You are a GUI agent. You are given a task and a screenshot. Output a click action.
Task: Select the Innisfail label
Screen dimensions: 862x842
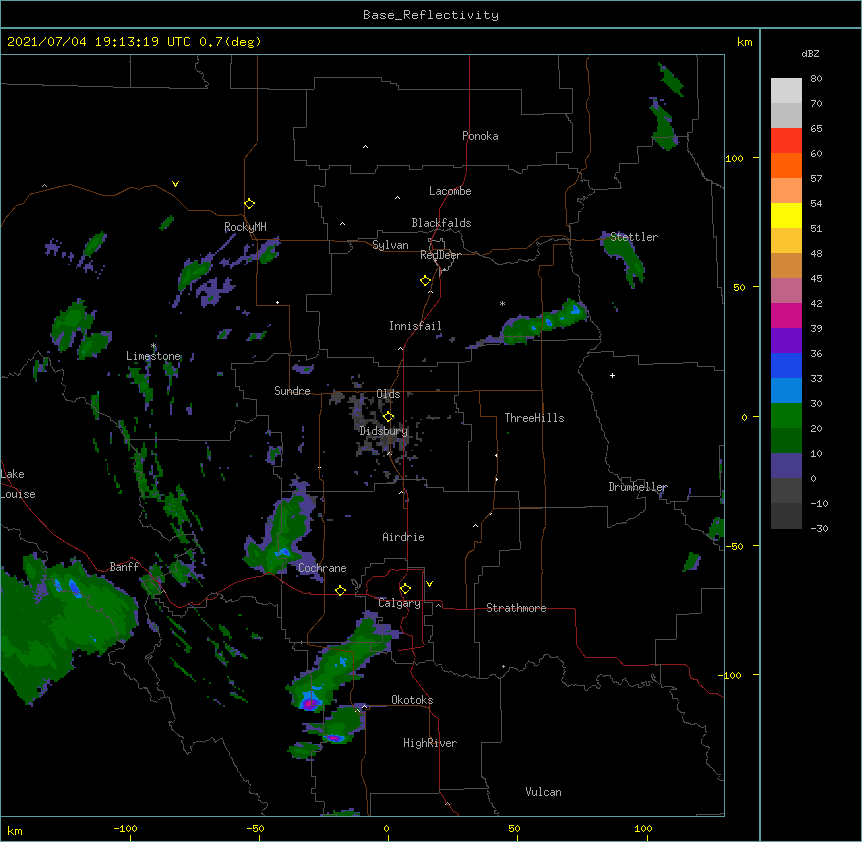[415, 326]
